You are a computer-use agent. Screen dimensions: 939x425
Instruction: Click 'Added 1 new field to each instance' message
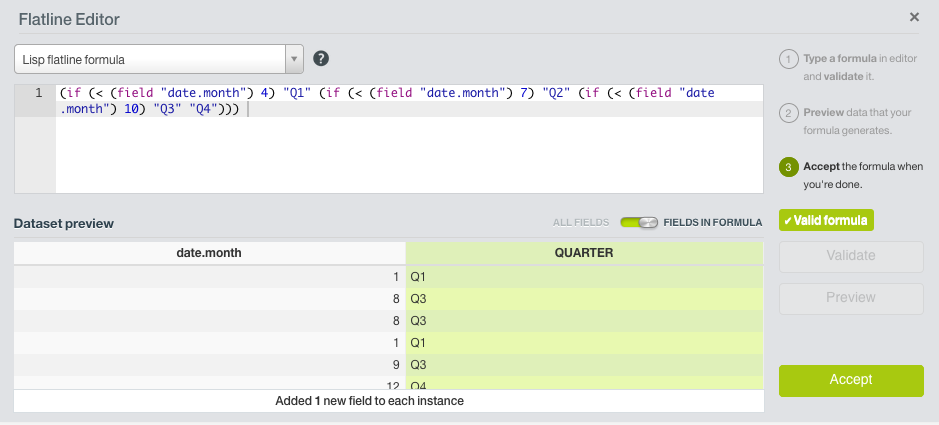(369, 401)
